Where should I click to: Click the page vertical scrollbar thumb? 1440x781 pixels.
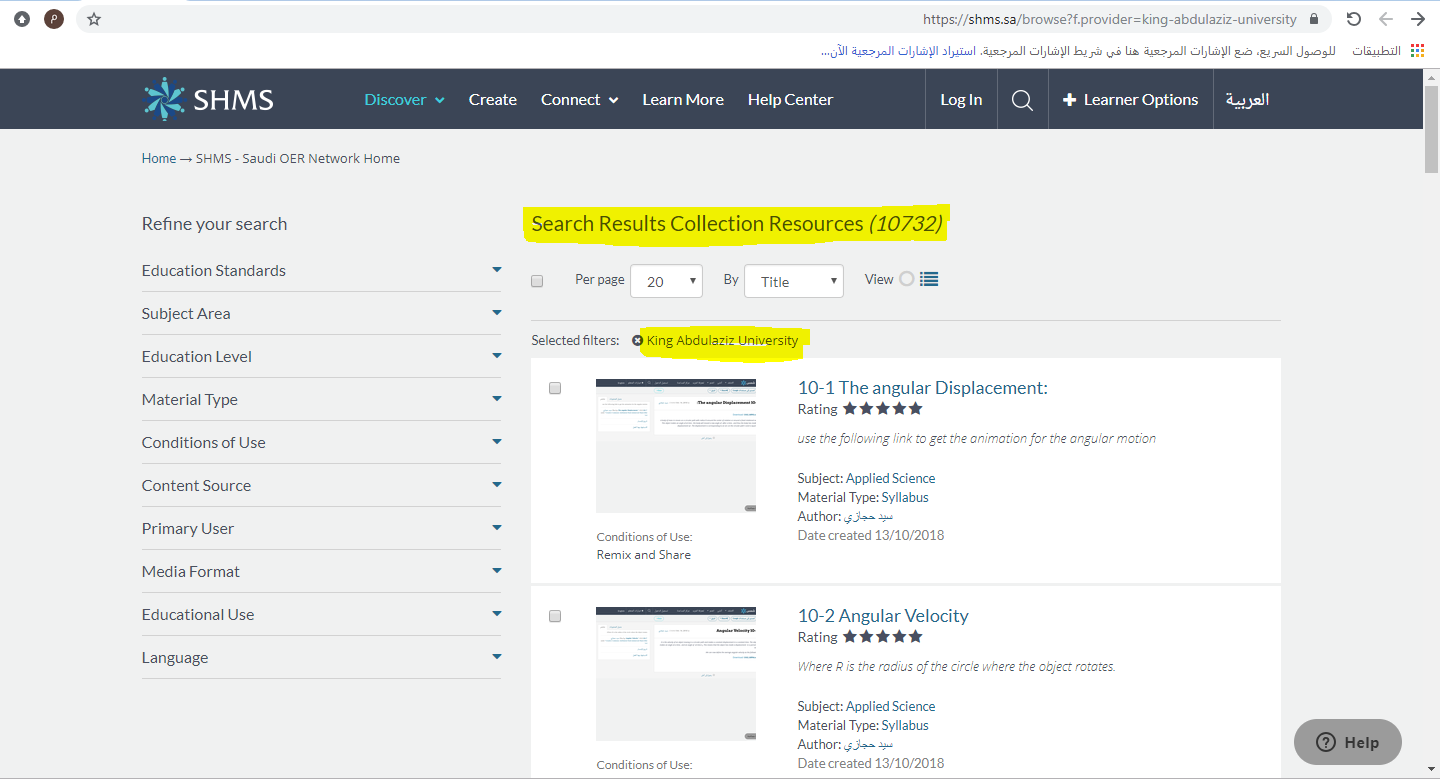coord(1431,130)
